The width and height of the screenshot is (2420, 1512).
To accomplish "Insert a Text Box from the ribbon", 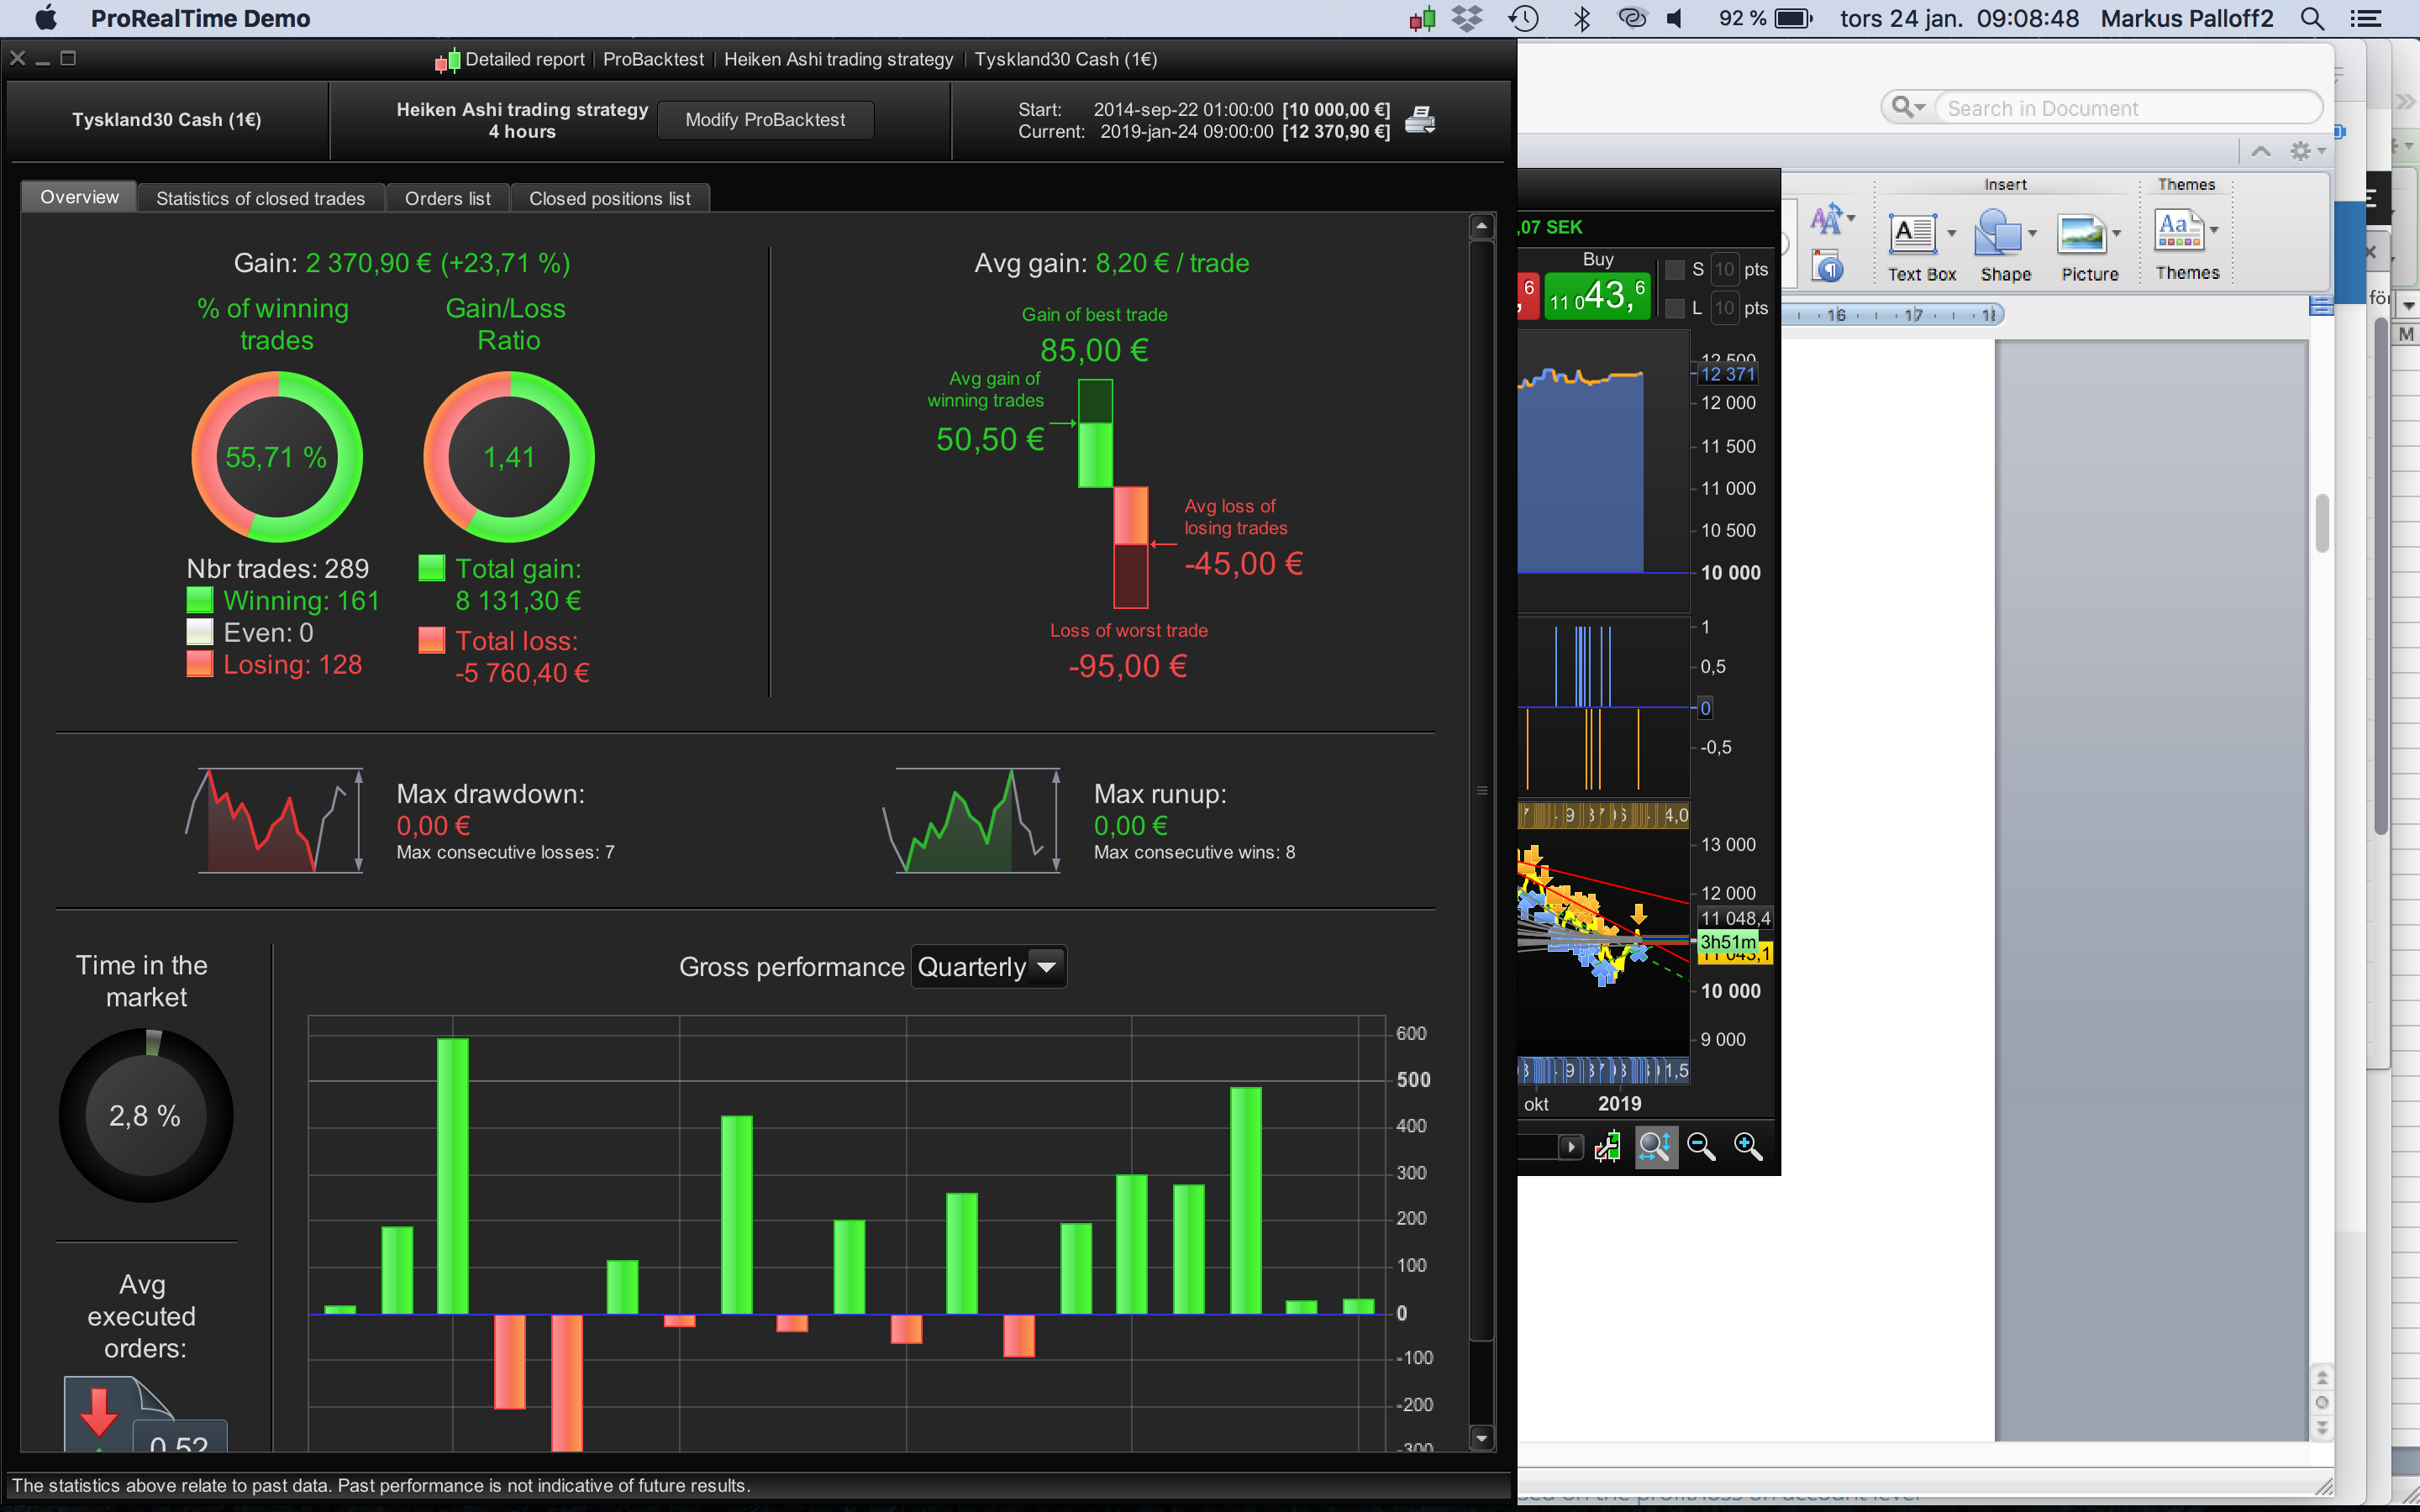I will pyautogui.click(x=1912, y=236).
